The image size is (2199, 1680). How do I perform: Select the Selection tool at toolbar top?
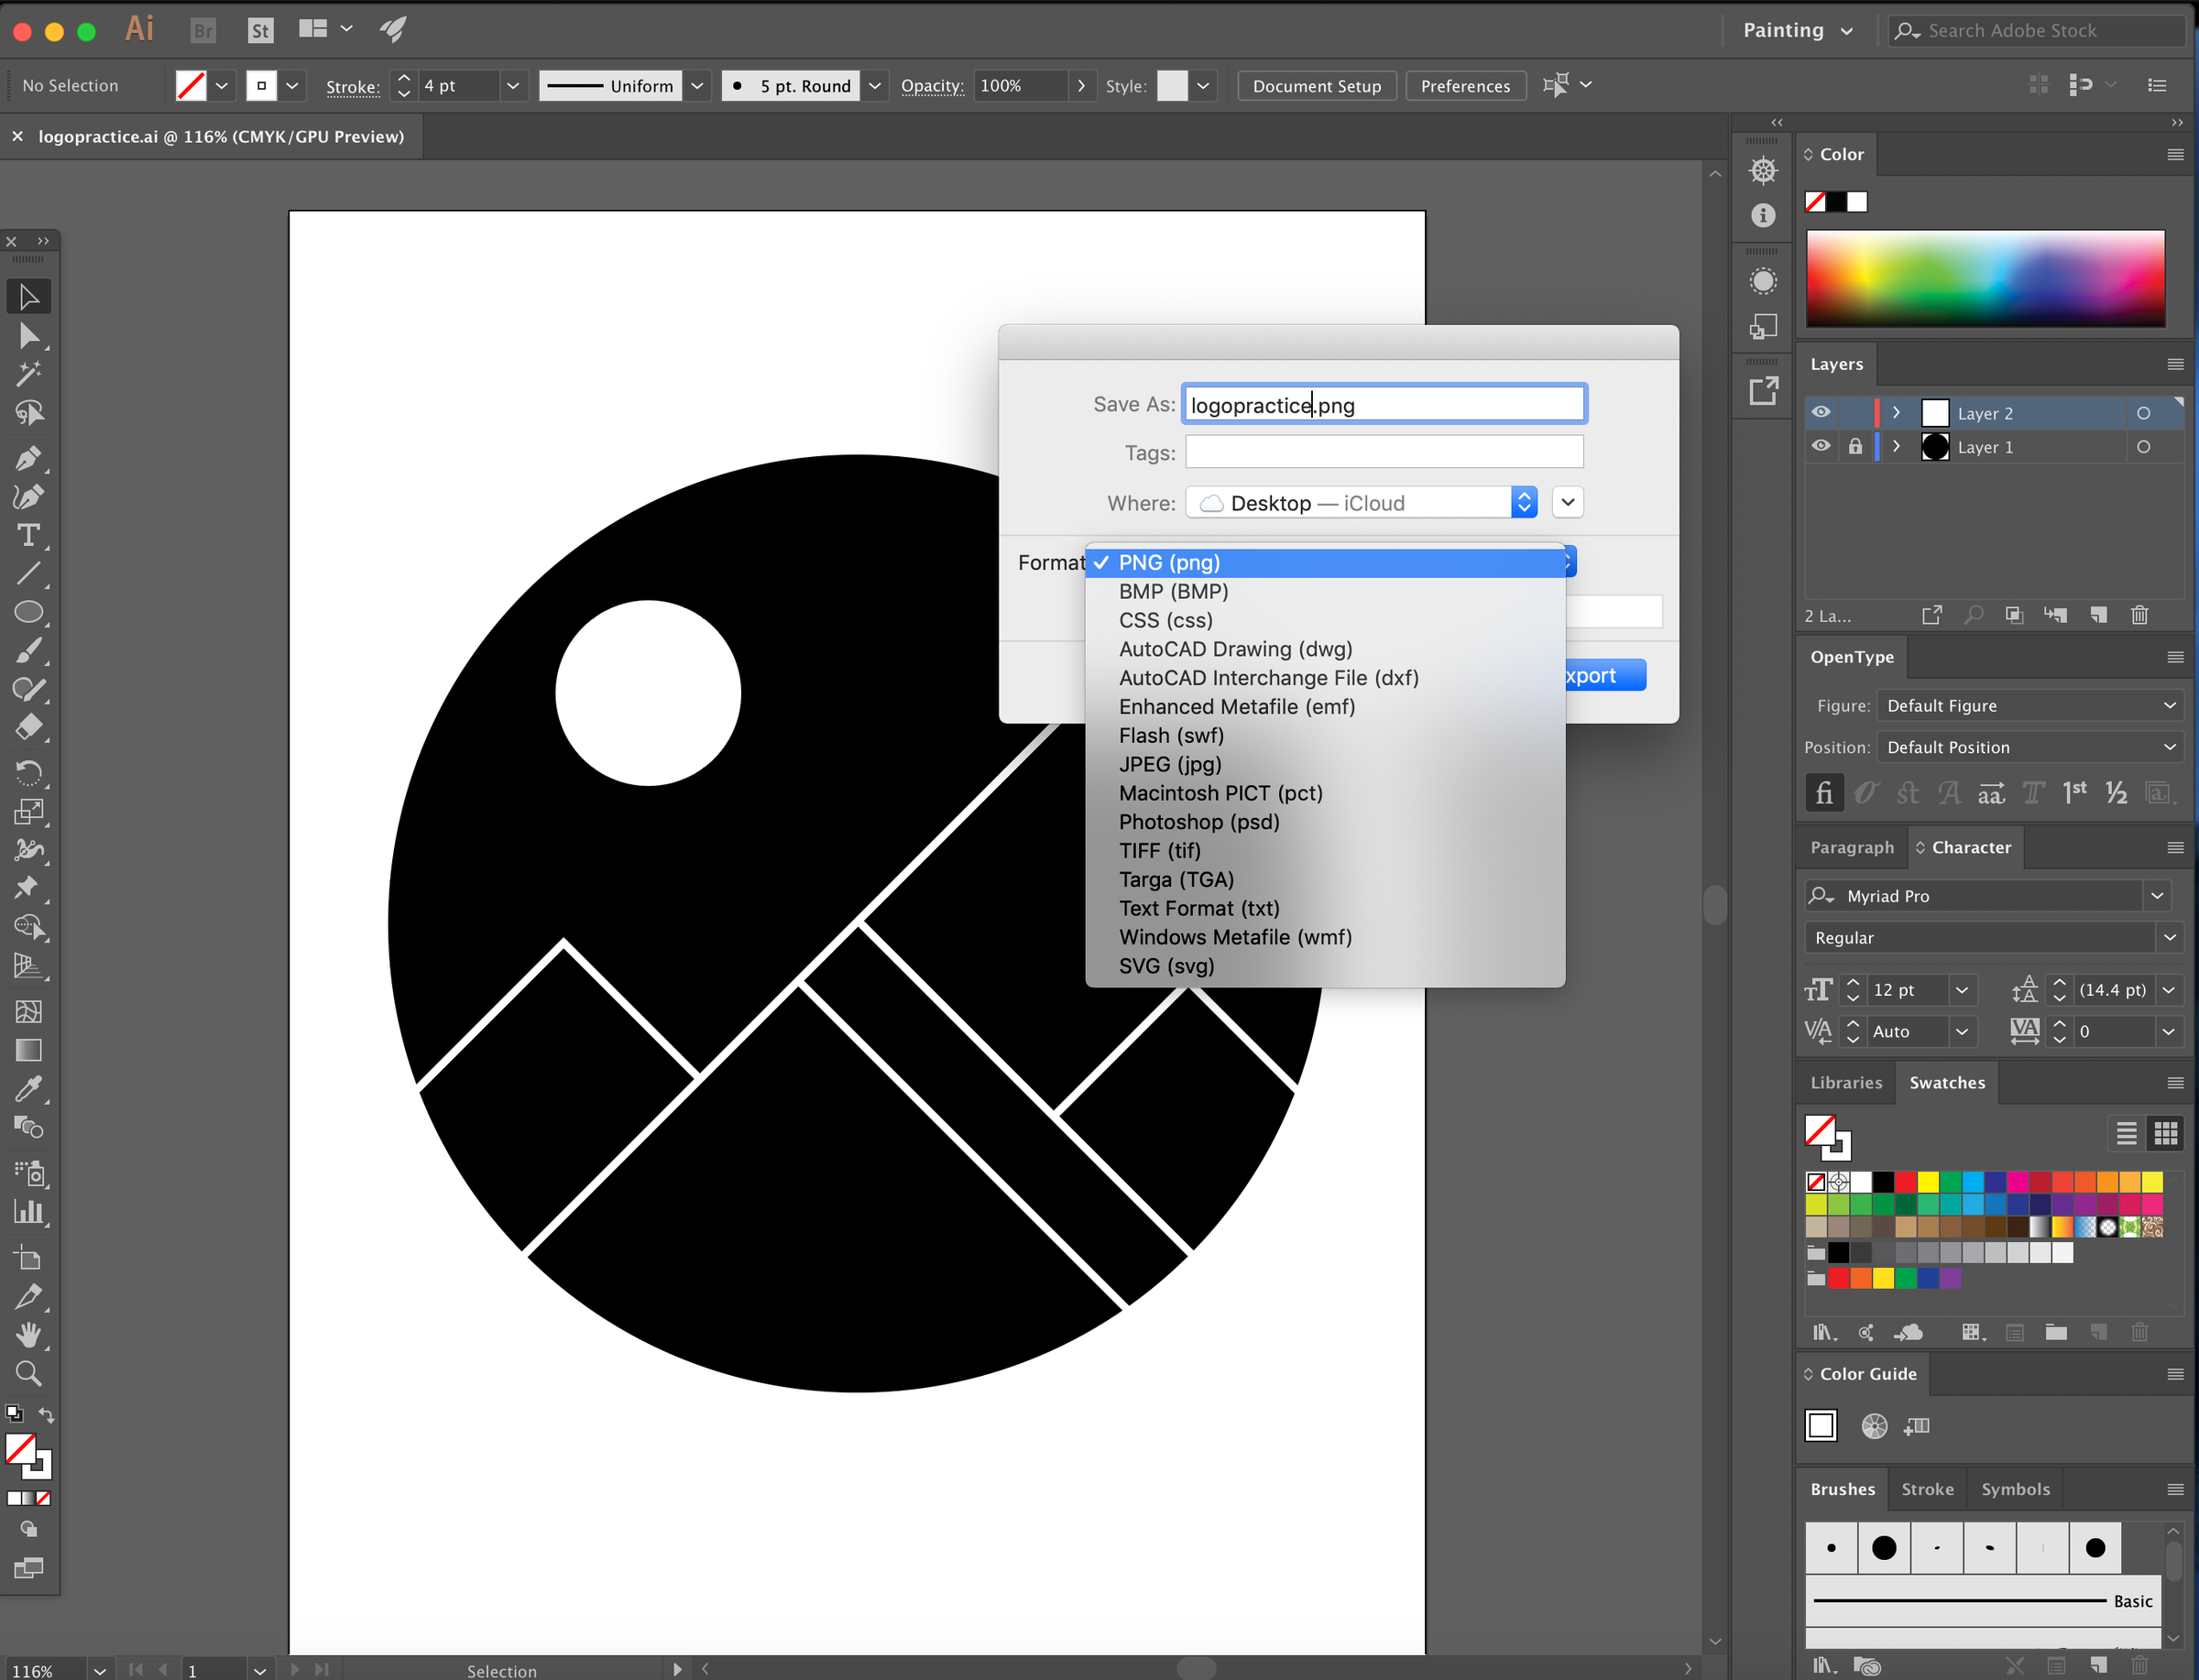click(29, 296)
